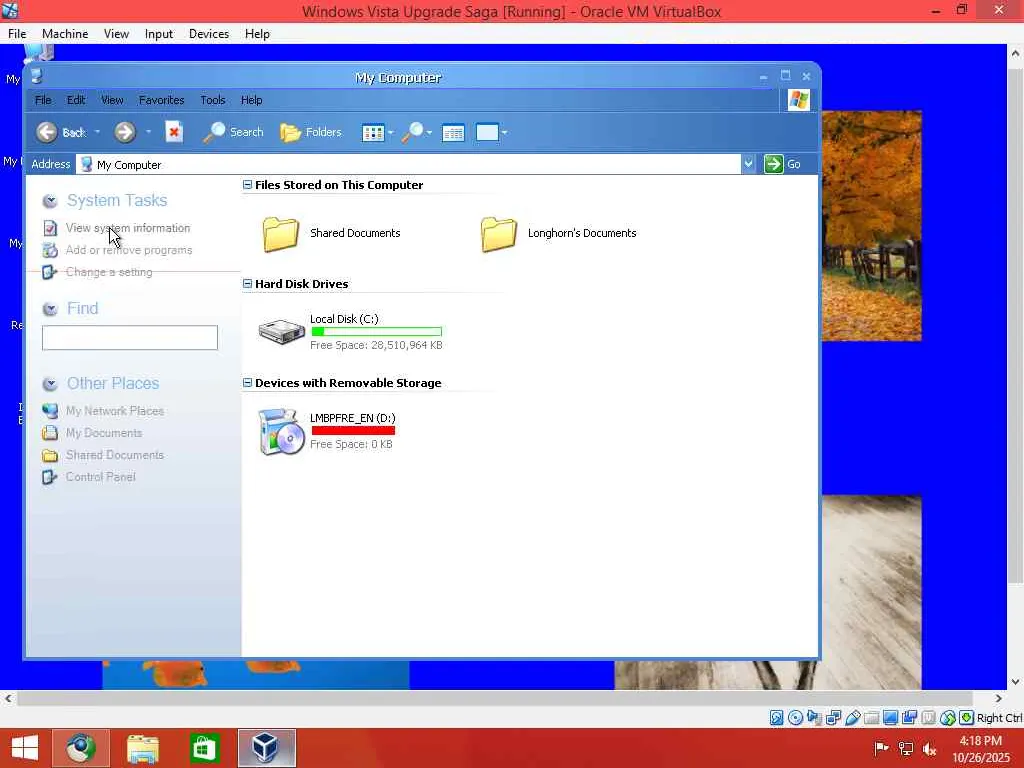
Task: Click VirtualBox display status icon
Action: [890, 718]
